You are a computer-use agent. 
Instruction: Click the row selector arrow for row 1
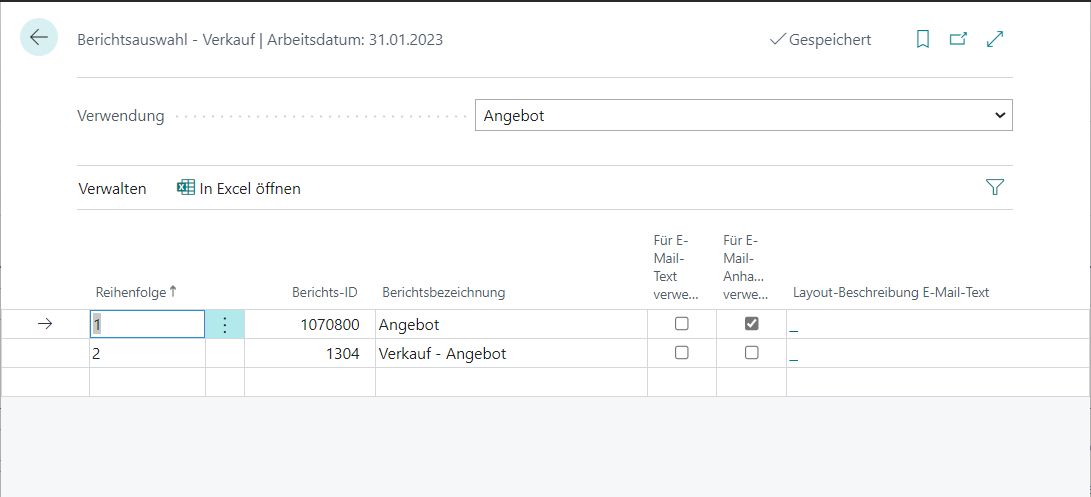(45, 324)
